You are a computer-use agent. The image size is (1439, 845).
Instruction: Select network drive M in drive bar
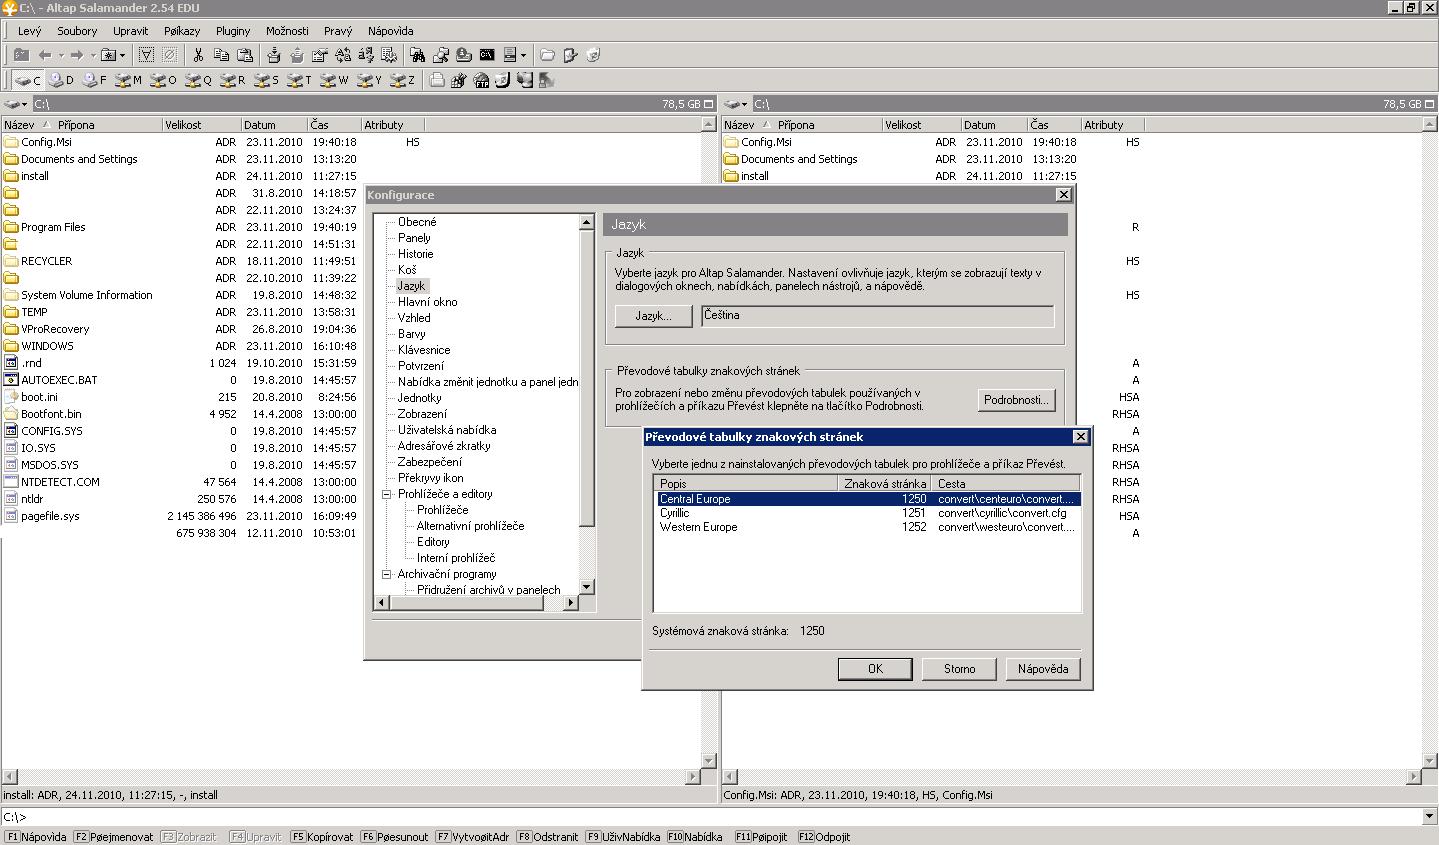click(x=128, y=80)
